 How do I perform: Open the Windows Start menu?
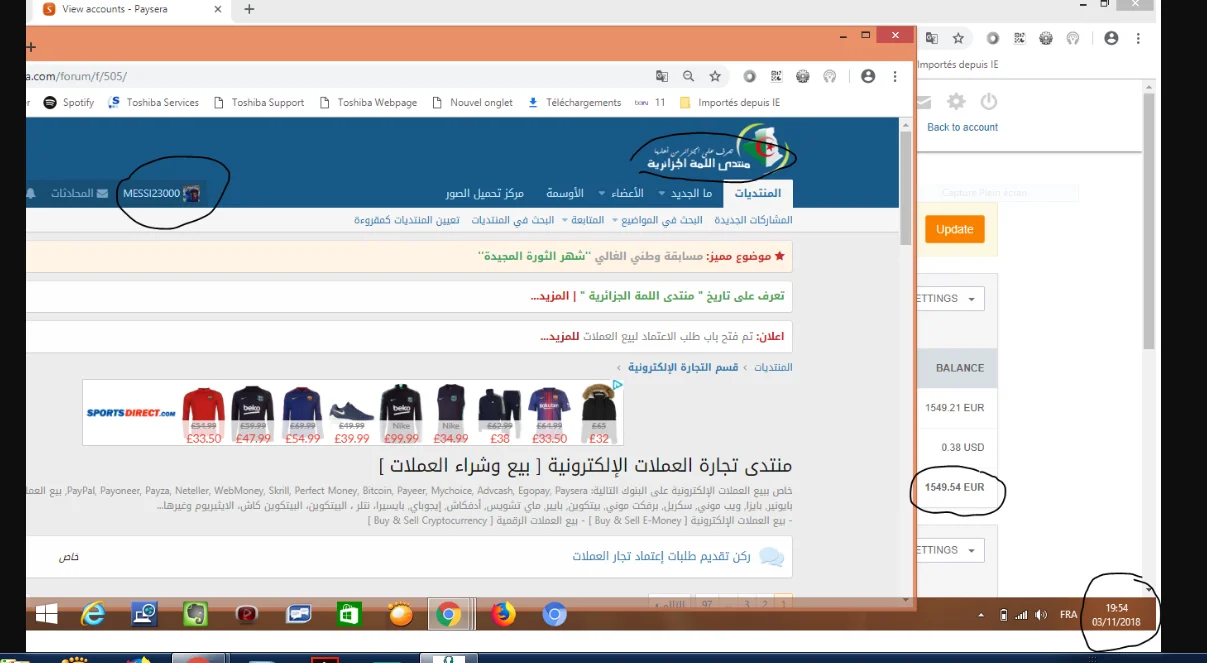(x=46, y=614)
